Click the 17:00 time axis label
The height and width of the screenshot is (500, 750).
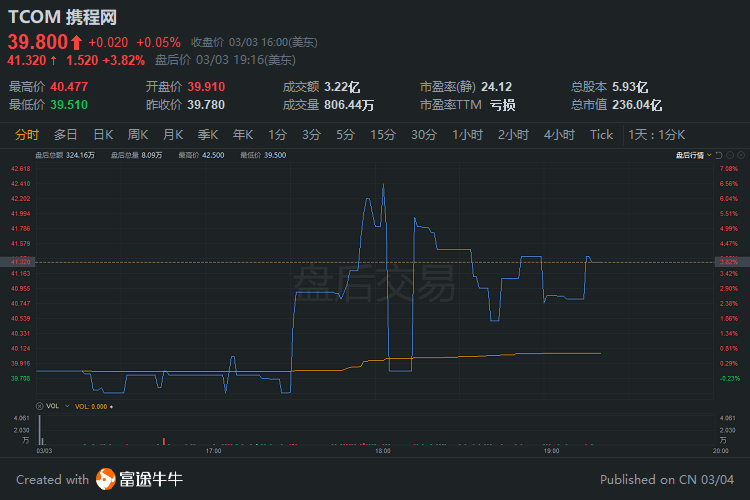point(213,451)
